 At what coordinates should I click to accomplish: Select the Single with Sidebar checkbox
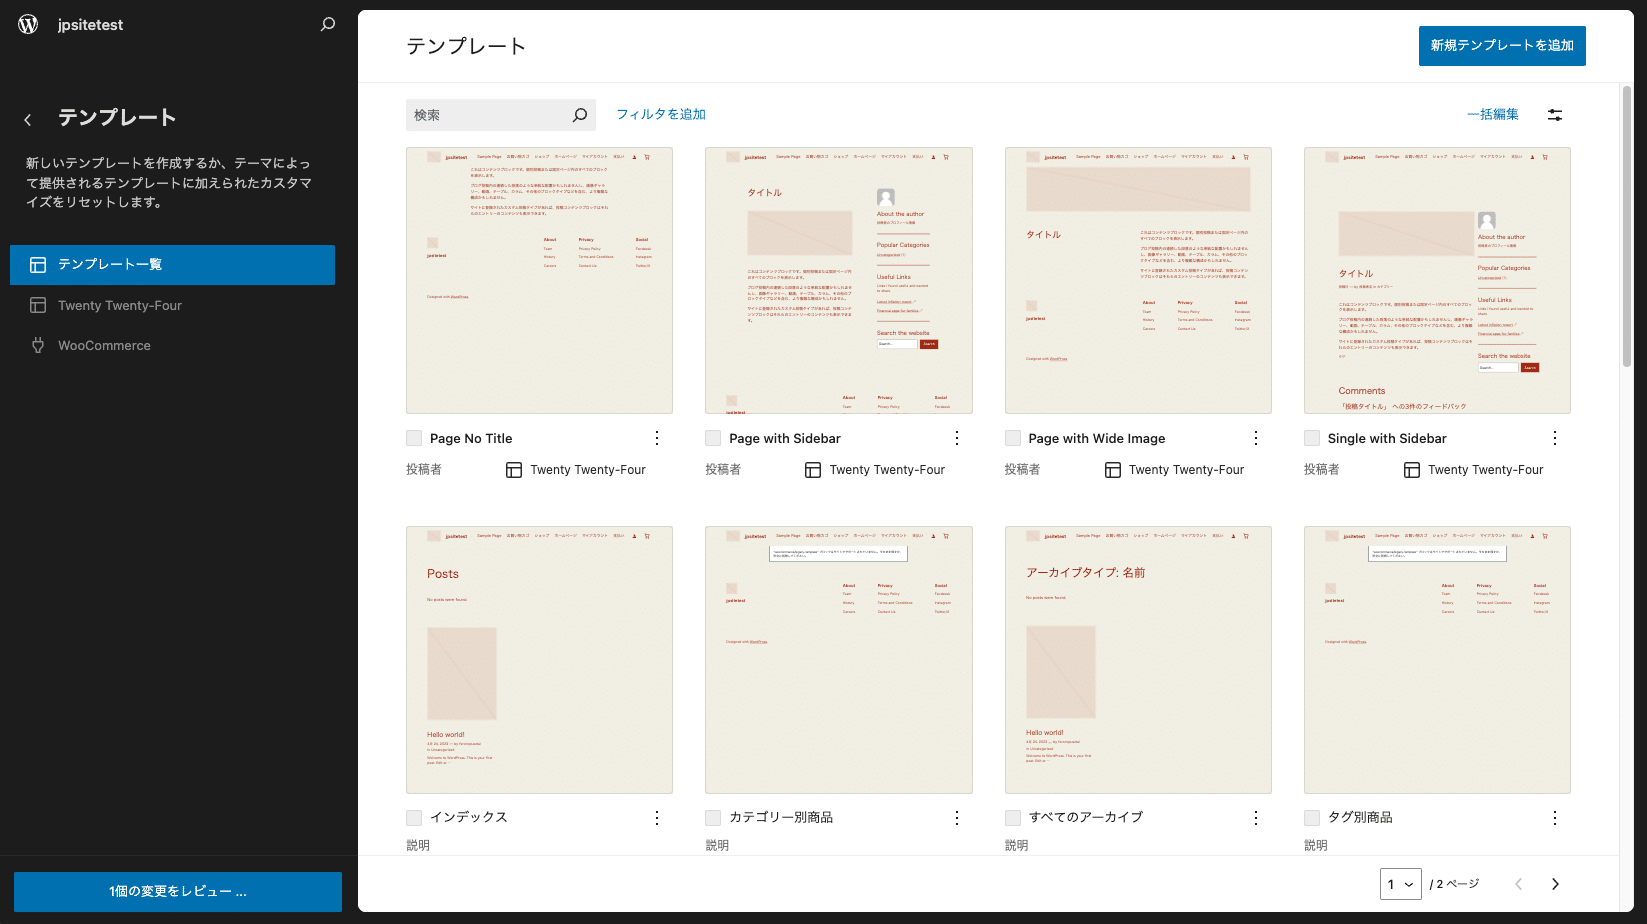coord(1311,437)
